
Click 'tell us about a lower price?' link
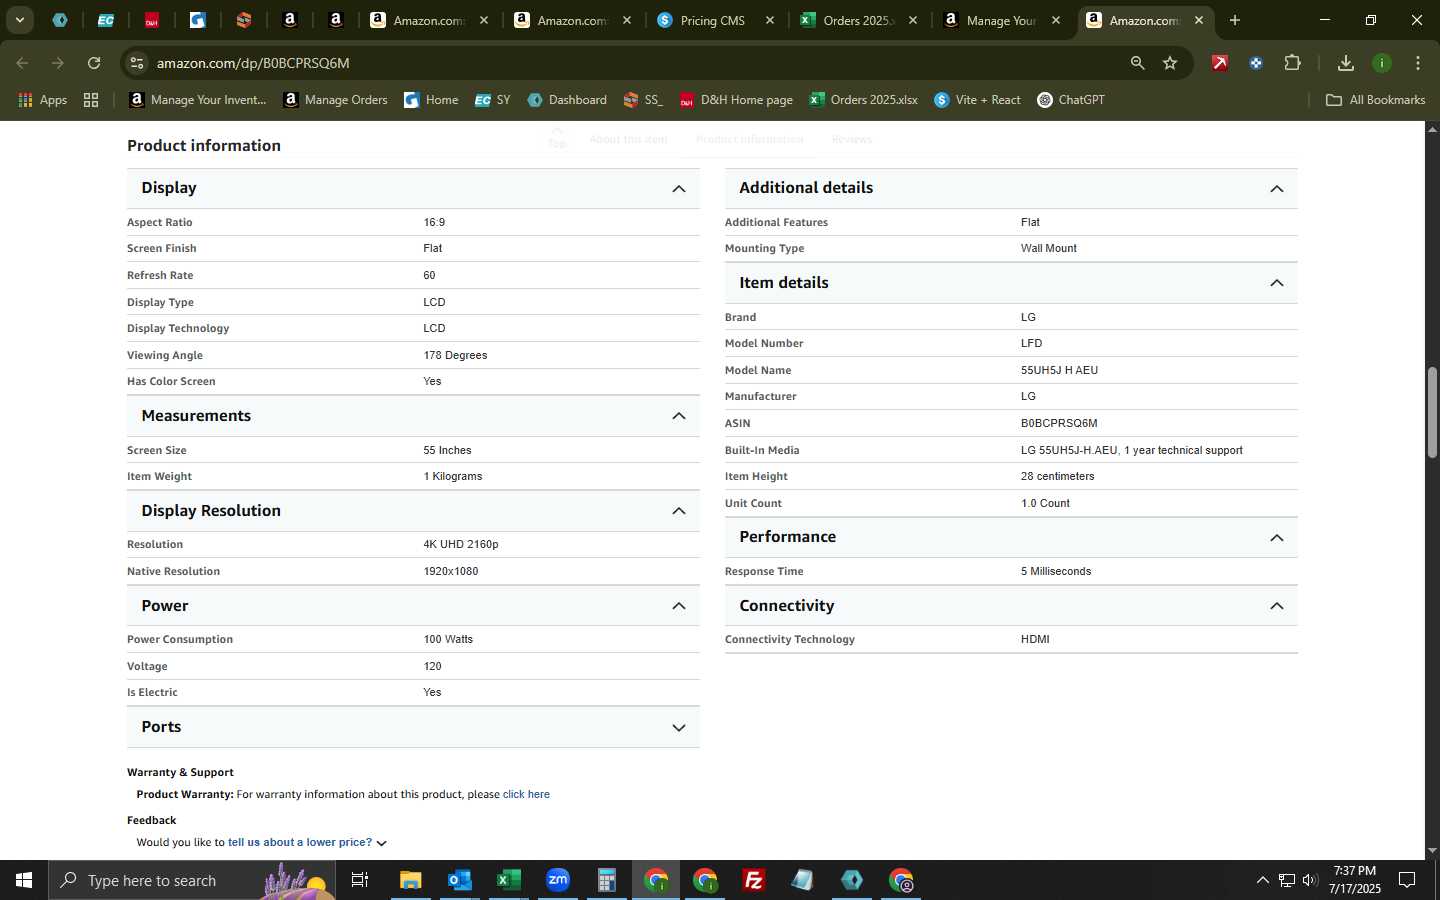click(x=300, y=843)
